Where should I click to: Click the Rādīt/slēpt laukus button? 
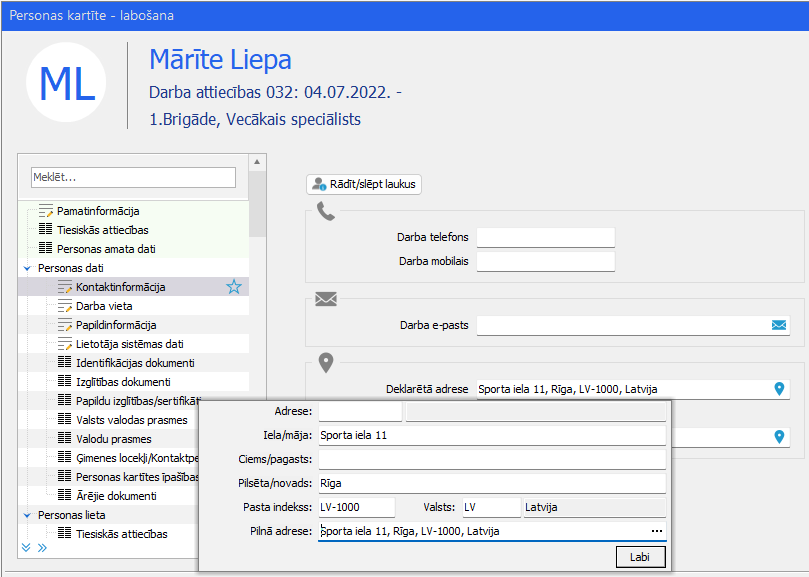tap(364, 184)
